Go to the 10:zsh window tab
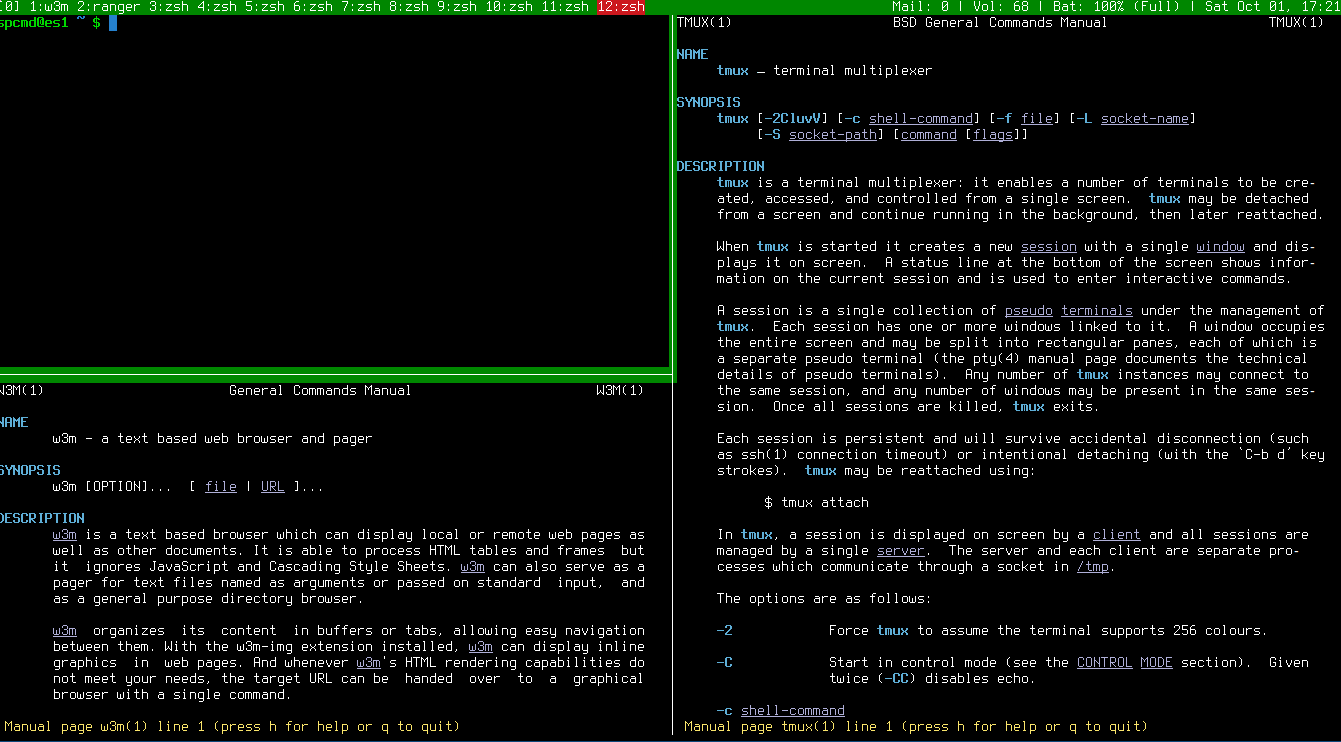Viewport: 1341px width, 742px height. (509, 7)
